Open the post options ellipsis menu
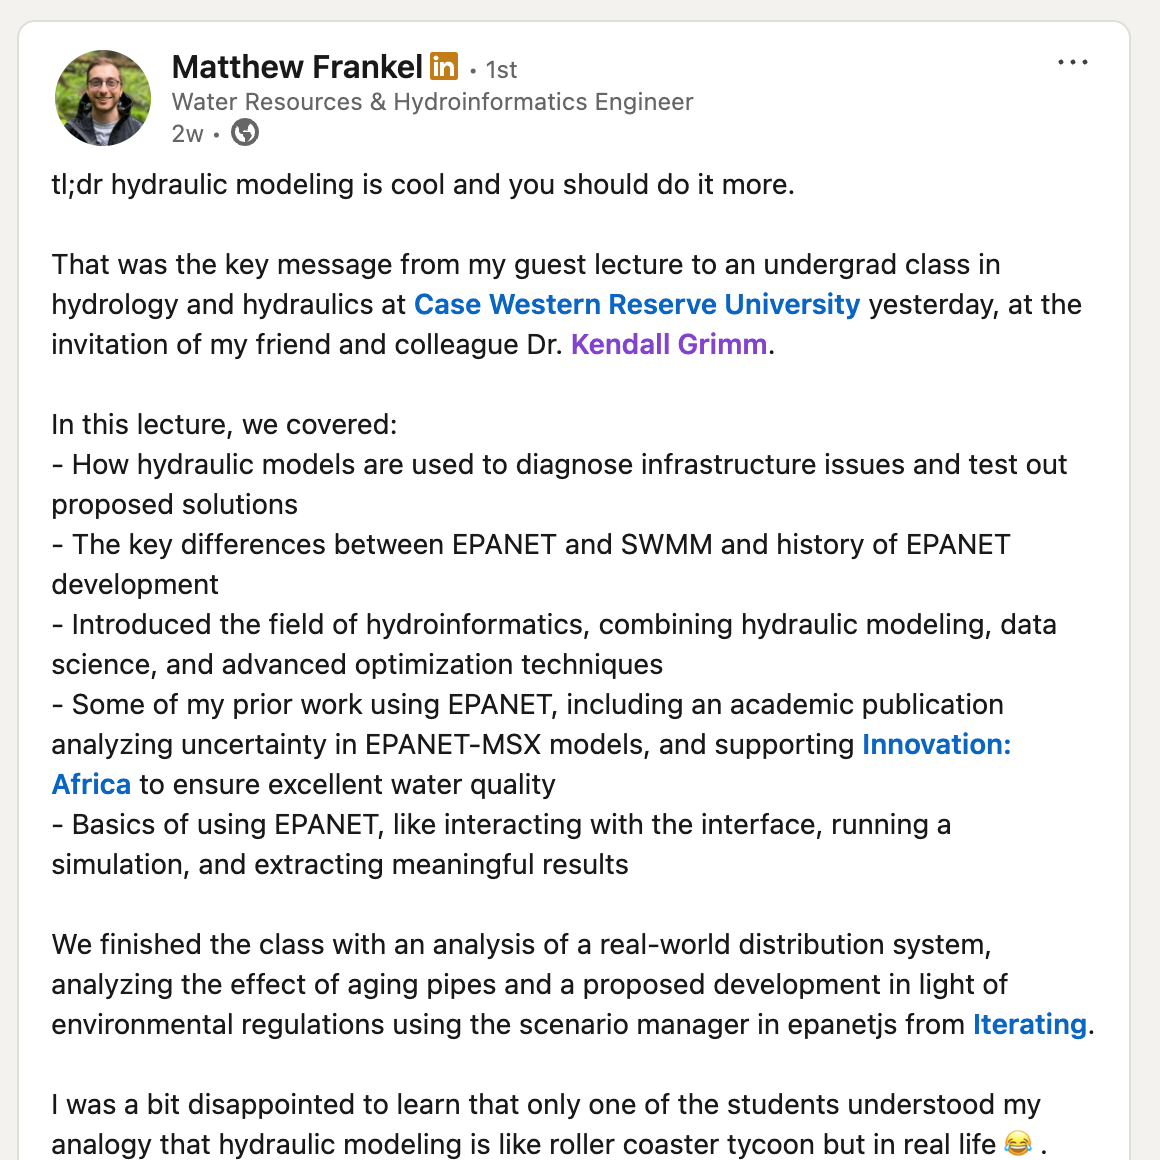 tap(1072, 62)
